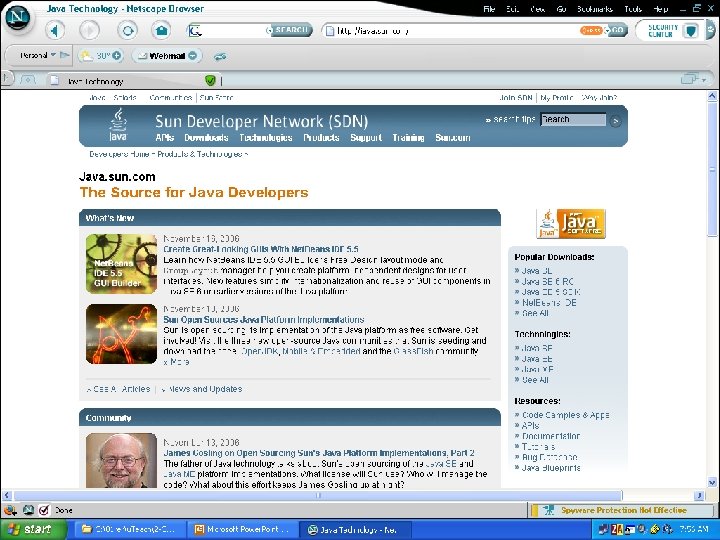Open the tab list button at far right
Viewport: 720px width, 540px height.
tap(693, 79)
